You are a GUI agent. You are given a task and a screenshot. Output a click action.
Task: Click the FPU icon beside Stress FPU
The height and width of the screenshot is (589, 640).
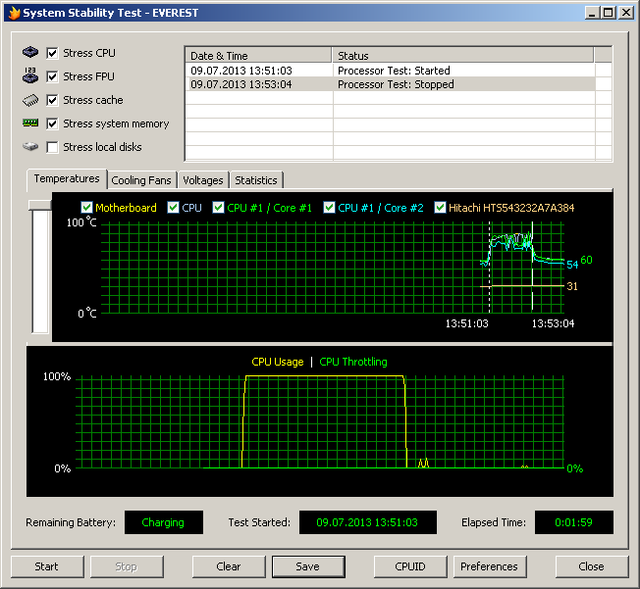coord(30,76)
